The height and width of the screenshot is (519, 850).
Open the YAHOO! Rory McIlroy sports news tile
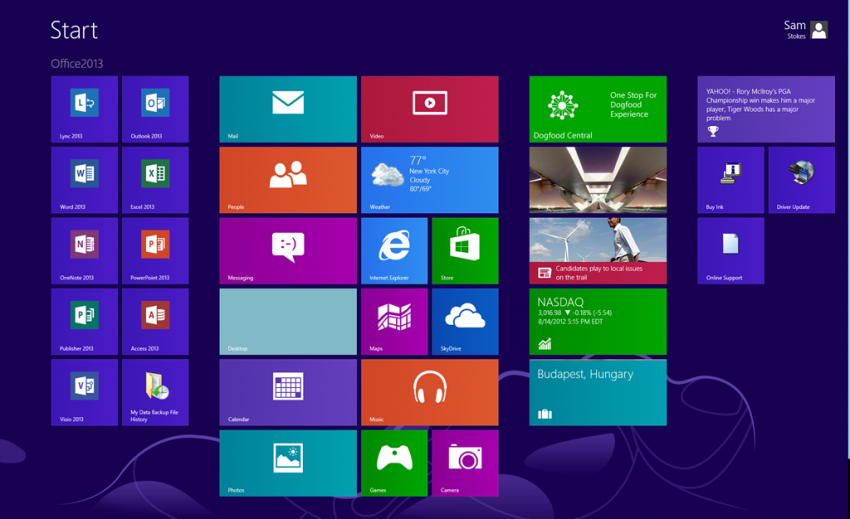[766, 109]
